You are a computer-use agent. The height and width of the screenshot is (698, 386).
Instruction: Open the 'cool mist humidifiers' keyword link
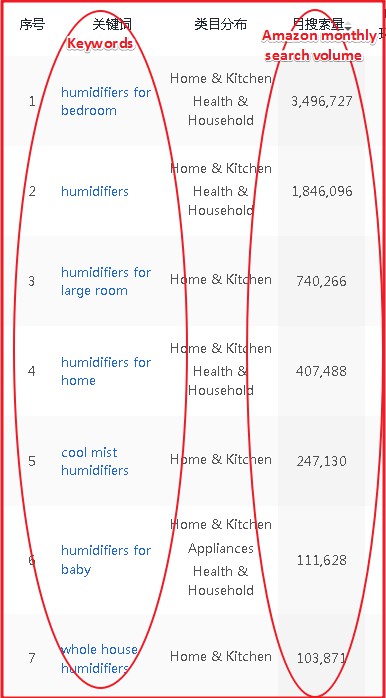(95, 461)
